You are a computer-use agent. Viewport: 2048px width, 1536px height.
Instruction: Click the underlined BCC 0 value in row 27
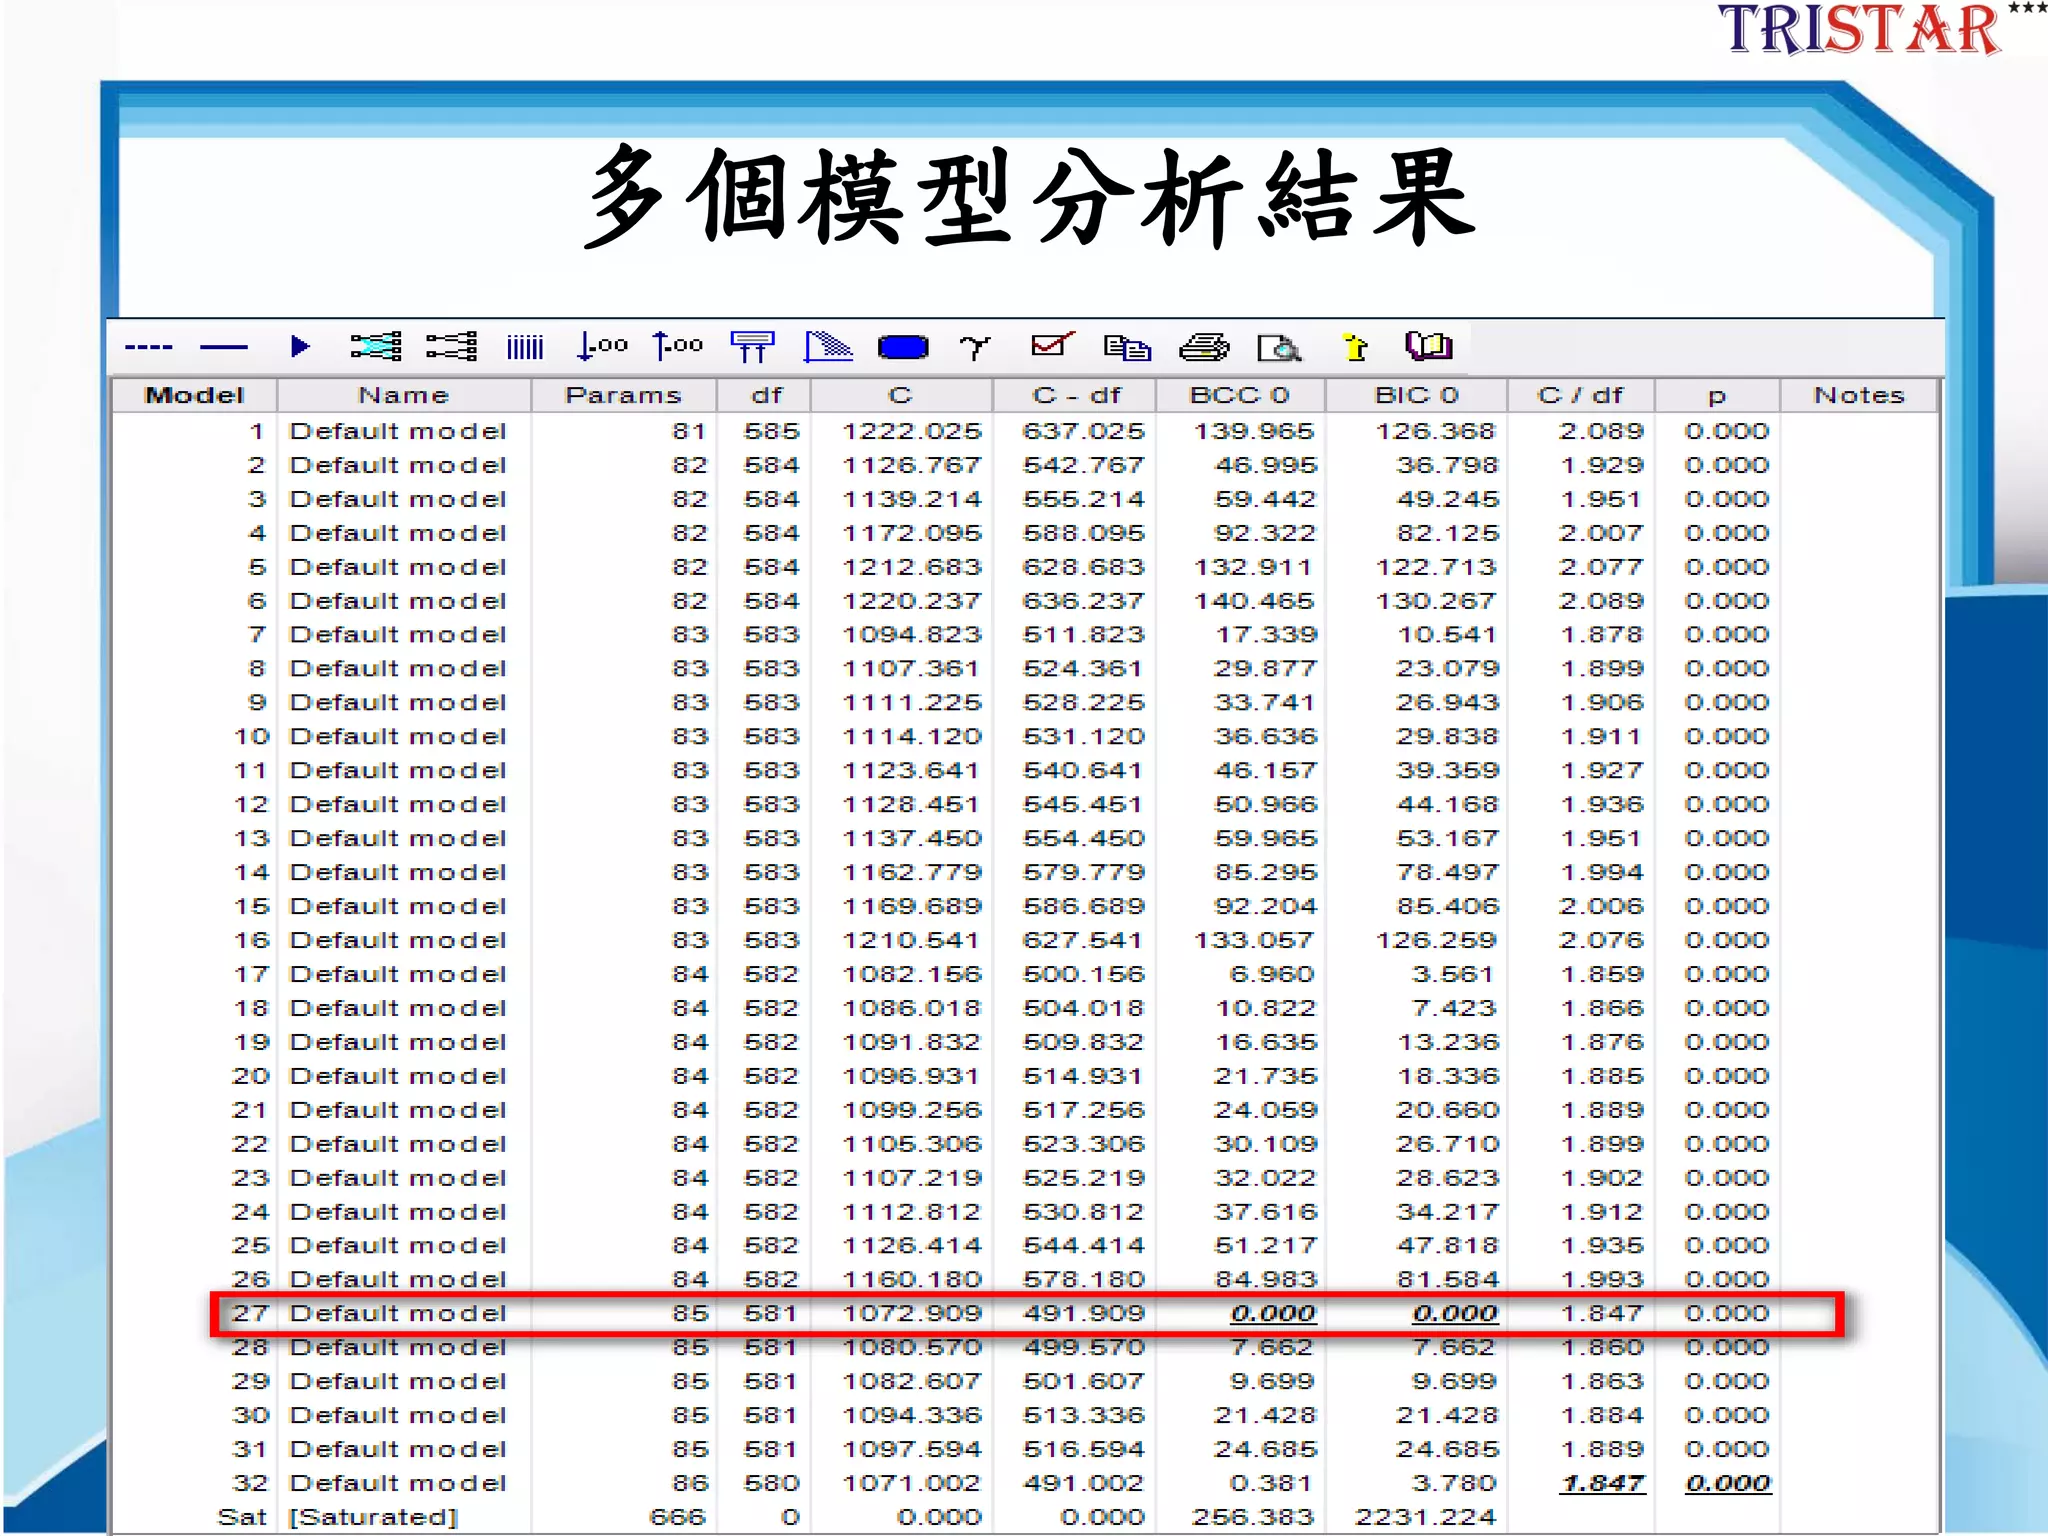click(x=1273, y=1314)
